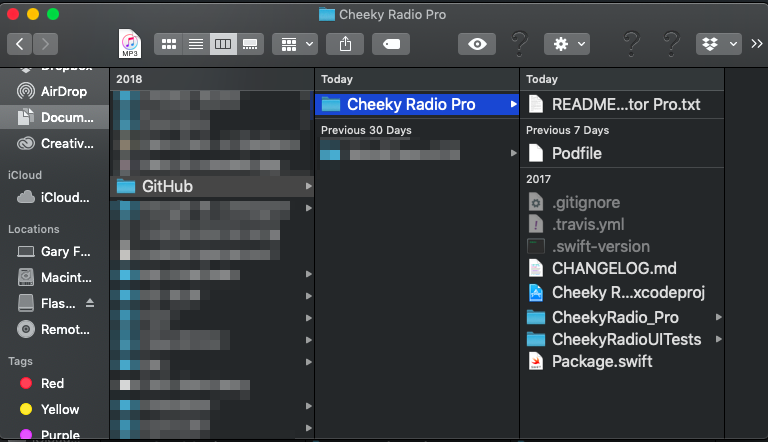This screenshot has width=768, height=442.
Task: Open the CheekyRadioUITests folder
Action: (626, 339)
